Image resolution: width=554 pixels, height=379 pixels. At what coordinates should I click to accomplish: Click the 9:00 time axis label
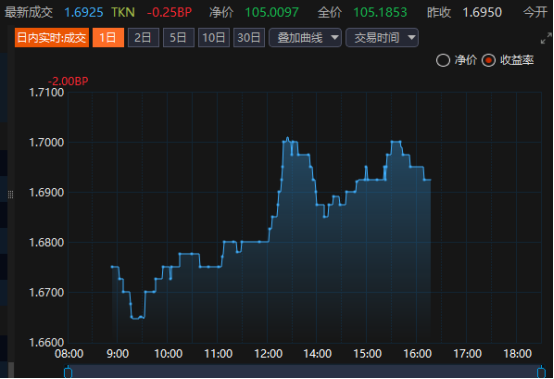point(118,354)
